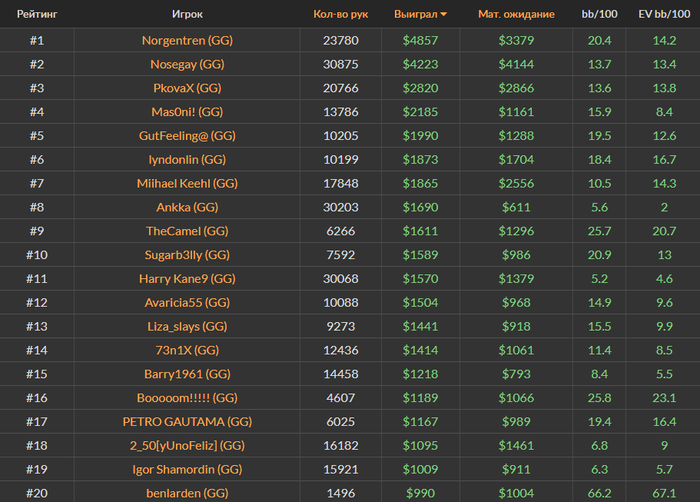Open PETRO GAUTAMA (GG) profile

click(x=187, y=422)
